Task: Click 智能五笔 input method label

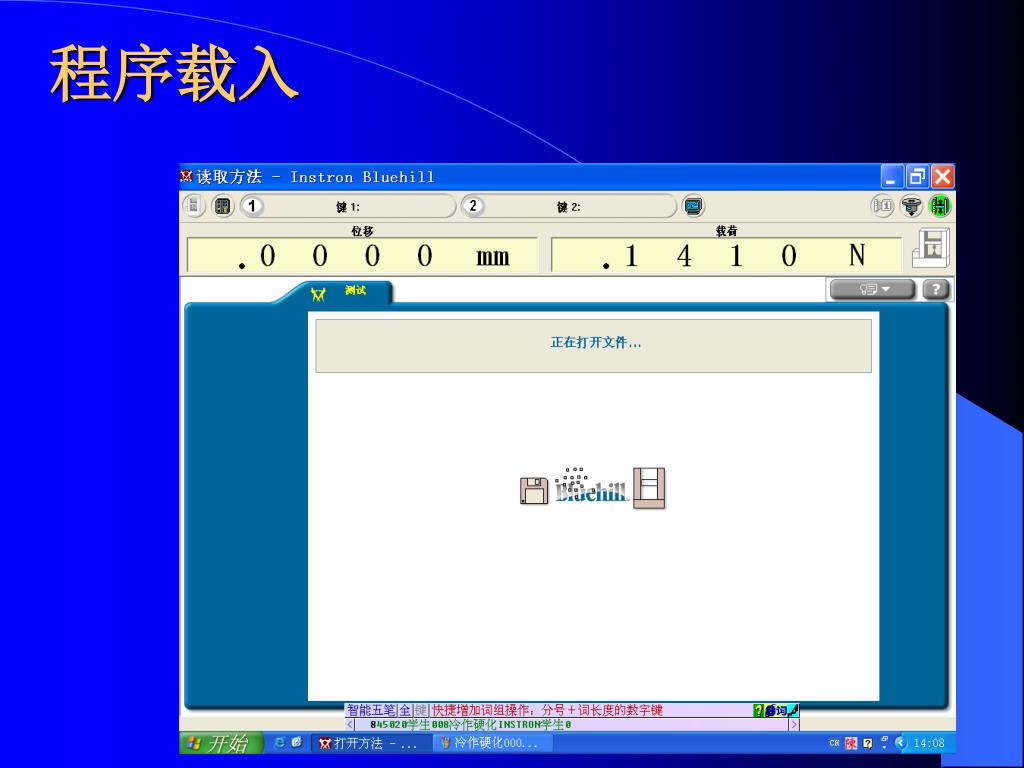Action: coord(371,711)
